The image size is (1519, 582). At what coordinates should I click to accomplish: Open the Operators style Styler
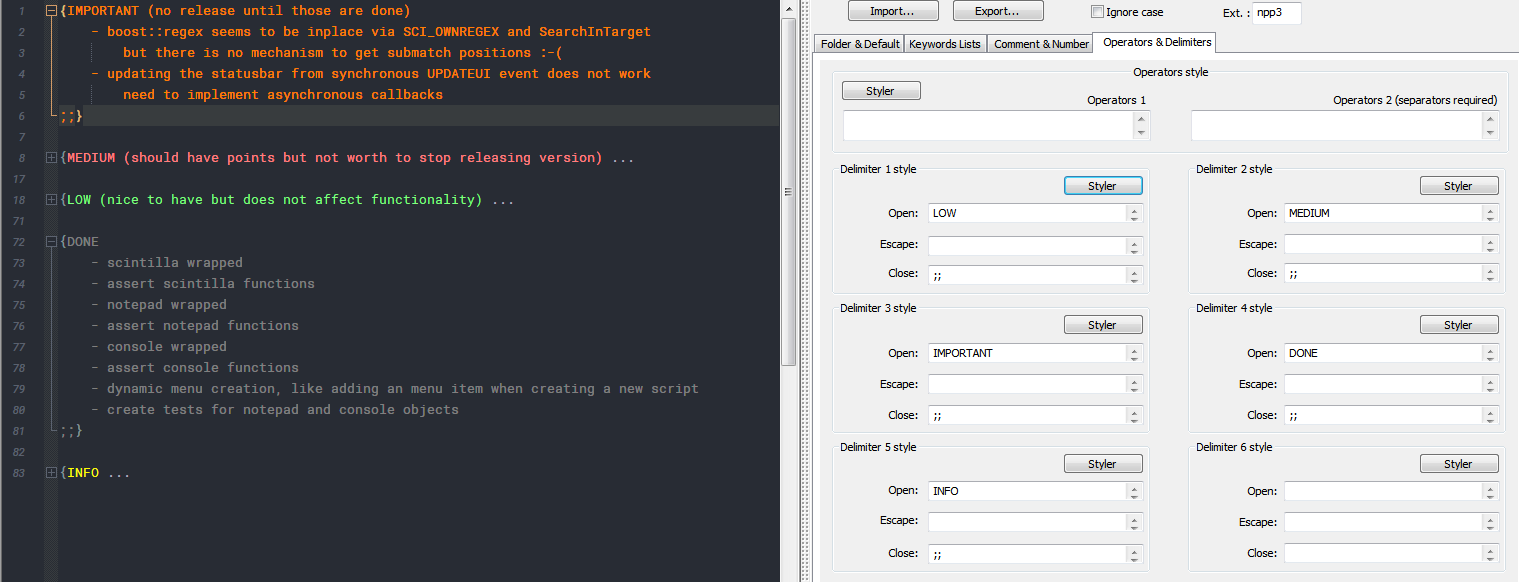(881, 91)
